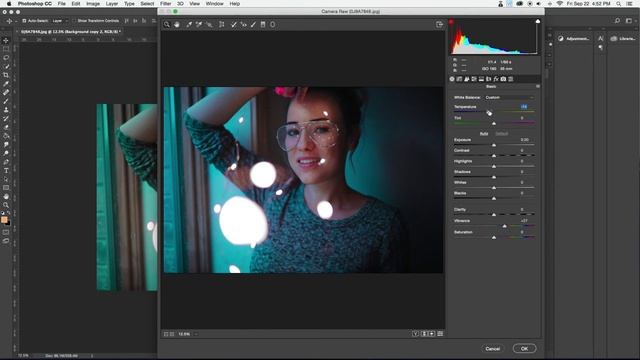
Task: Select the Radial Filter tool
Action: tap(272, 24)
